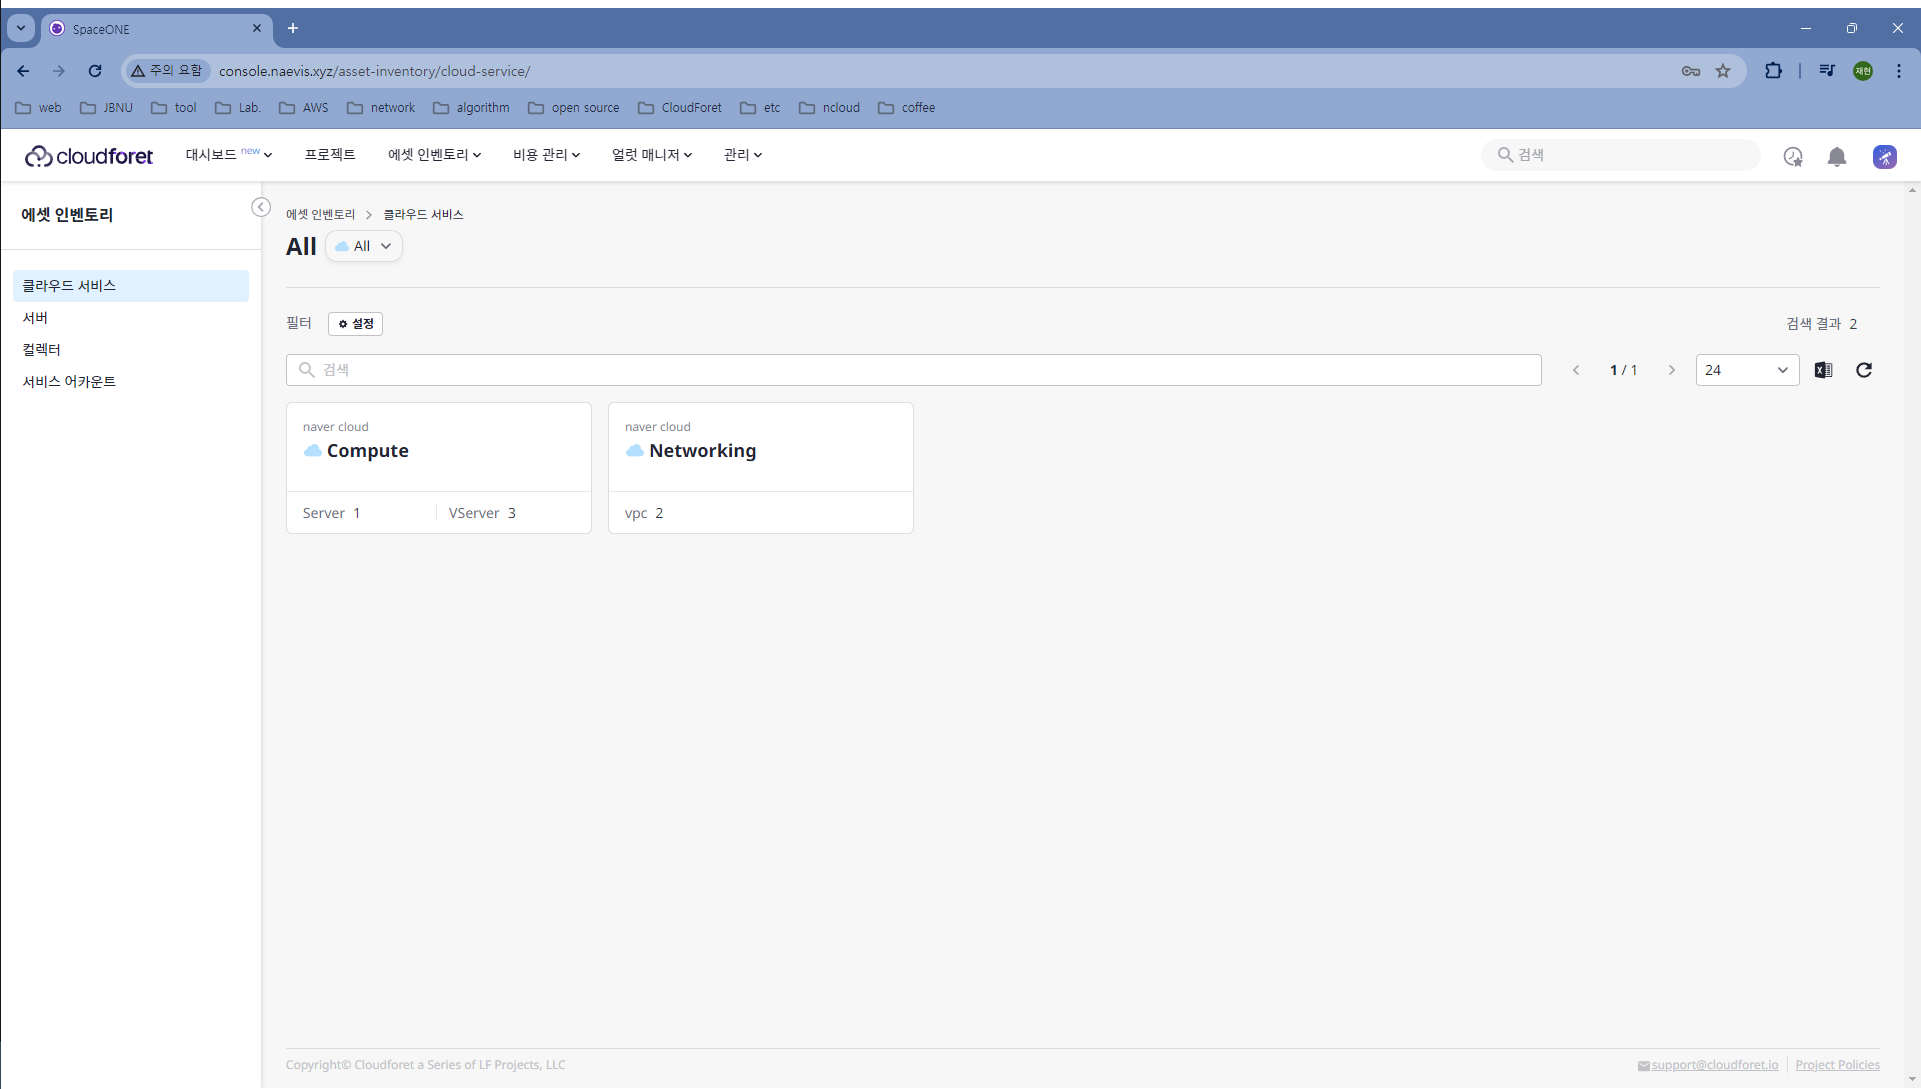Open the support@cloudforet.io link
The height and width of the screenshot is (1089, 1921).
(x=1714, y=1065)
